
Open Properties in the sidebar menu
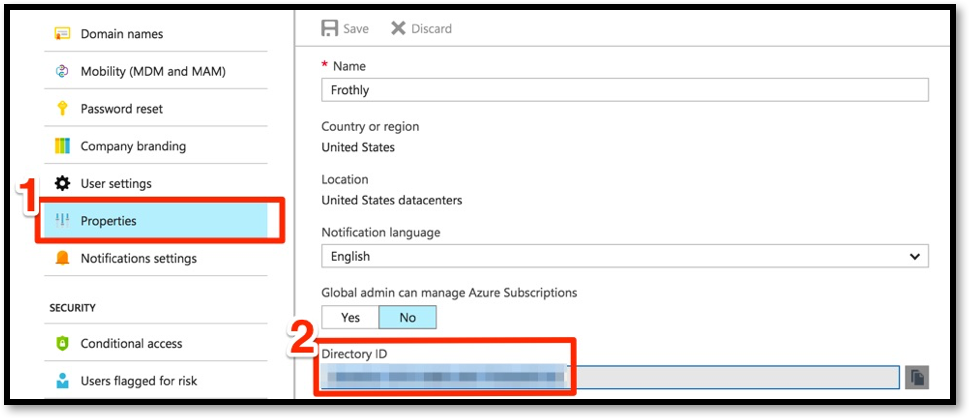pos(109,221)
